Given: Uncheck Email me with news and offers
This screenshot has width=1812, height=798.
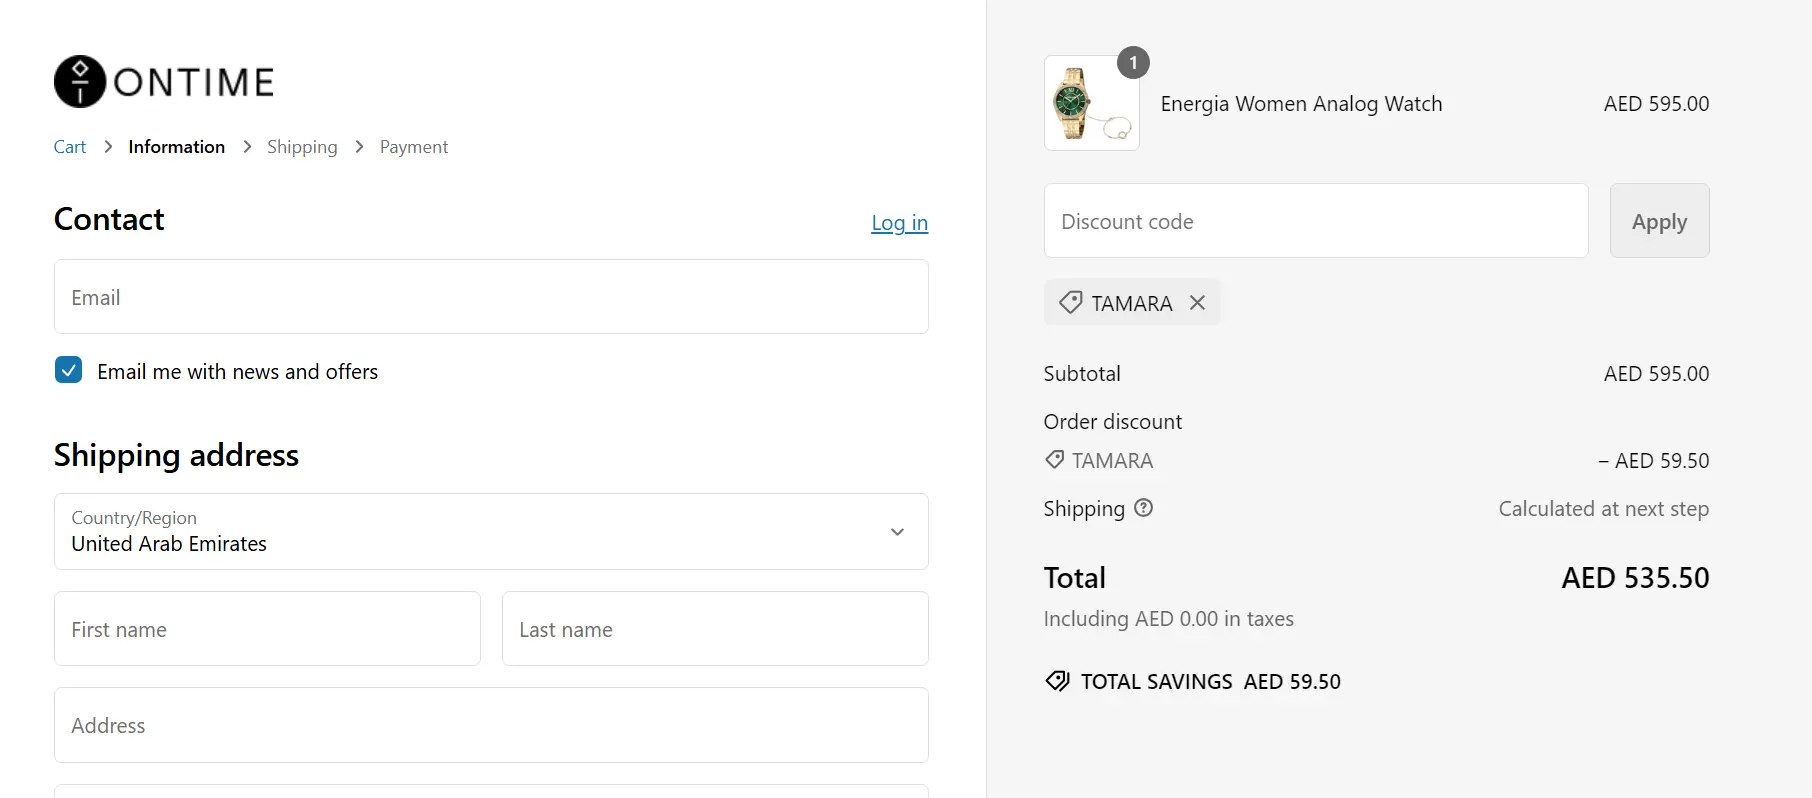Looking at the screenshot, I should (x=68, y=370).
